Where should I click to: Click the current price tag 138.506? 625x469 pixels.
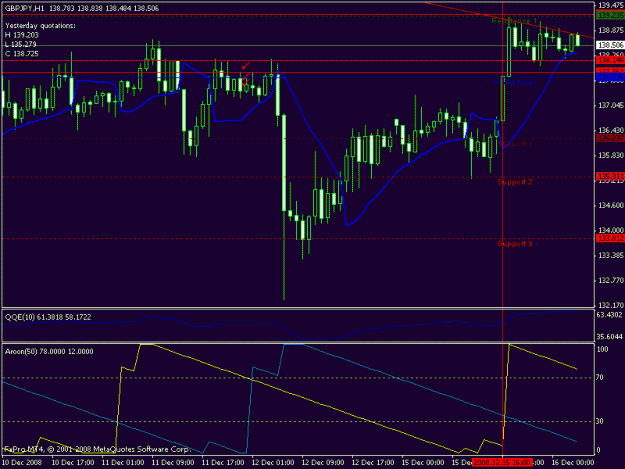[x=610, y=45]
